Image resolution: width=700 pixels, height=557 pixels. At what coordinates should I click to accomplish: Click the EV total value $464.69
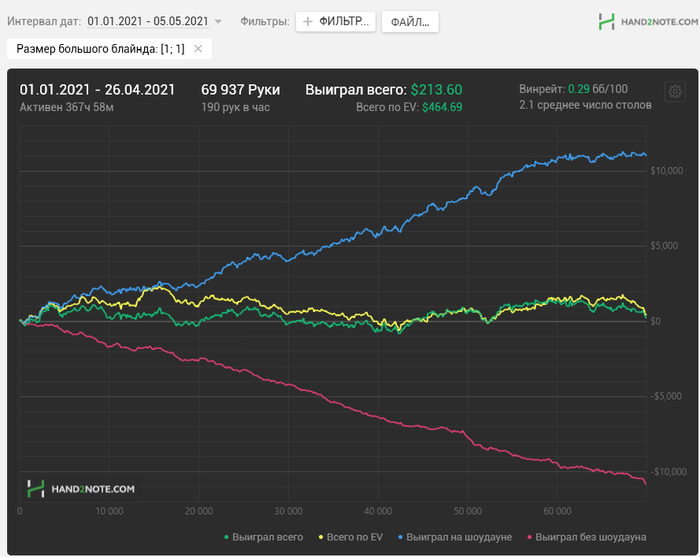(442, 107)
